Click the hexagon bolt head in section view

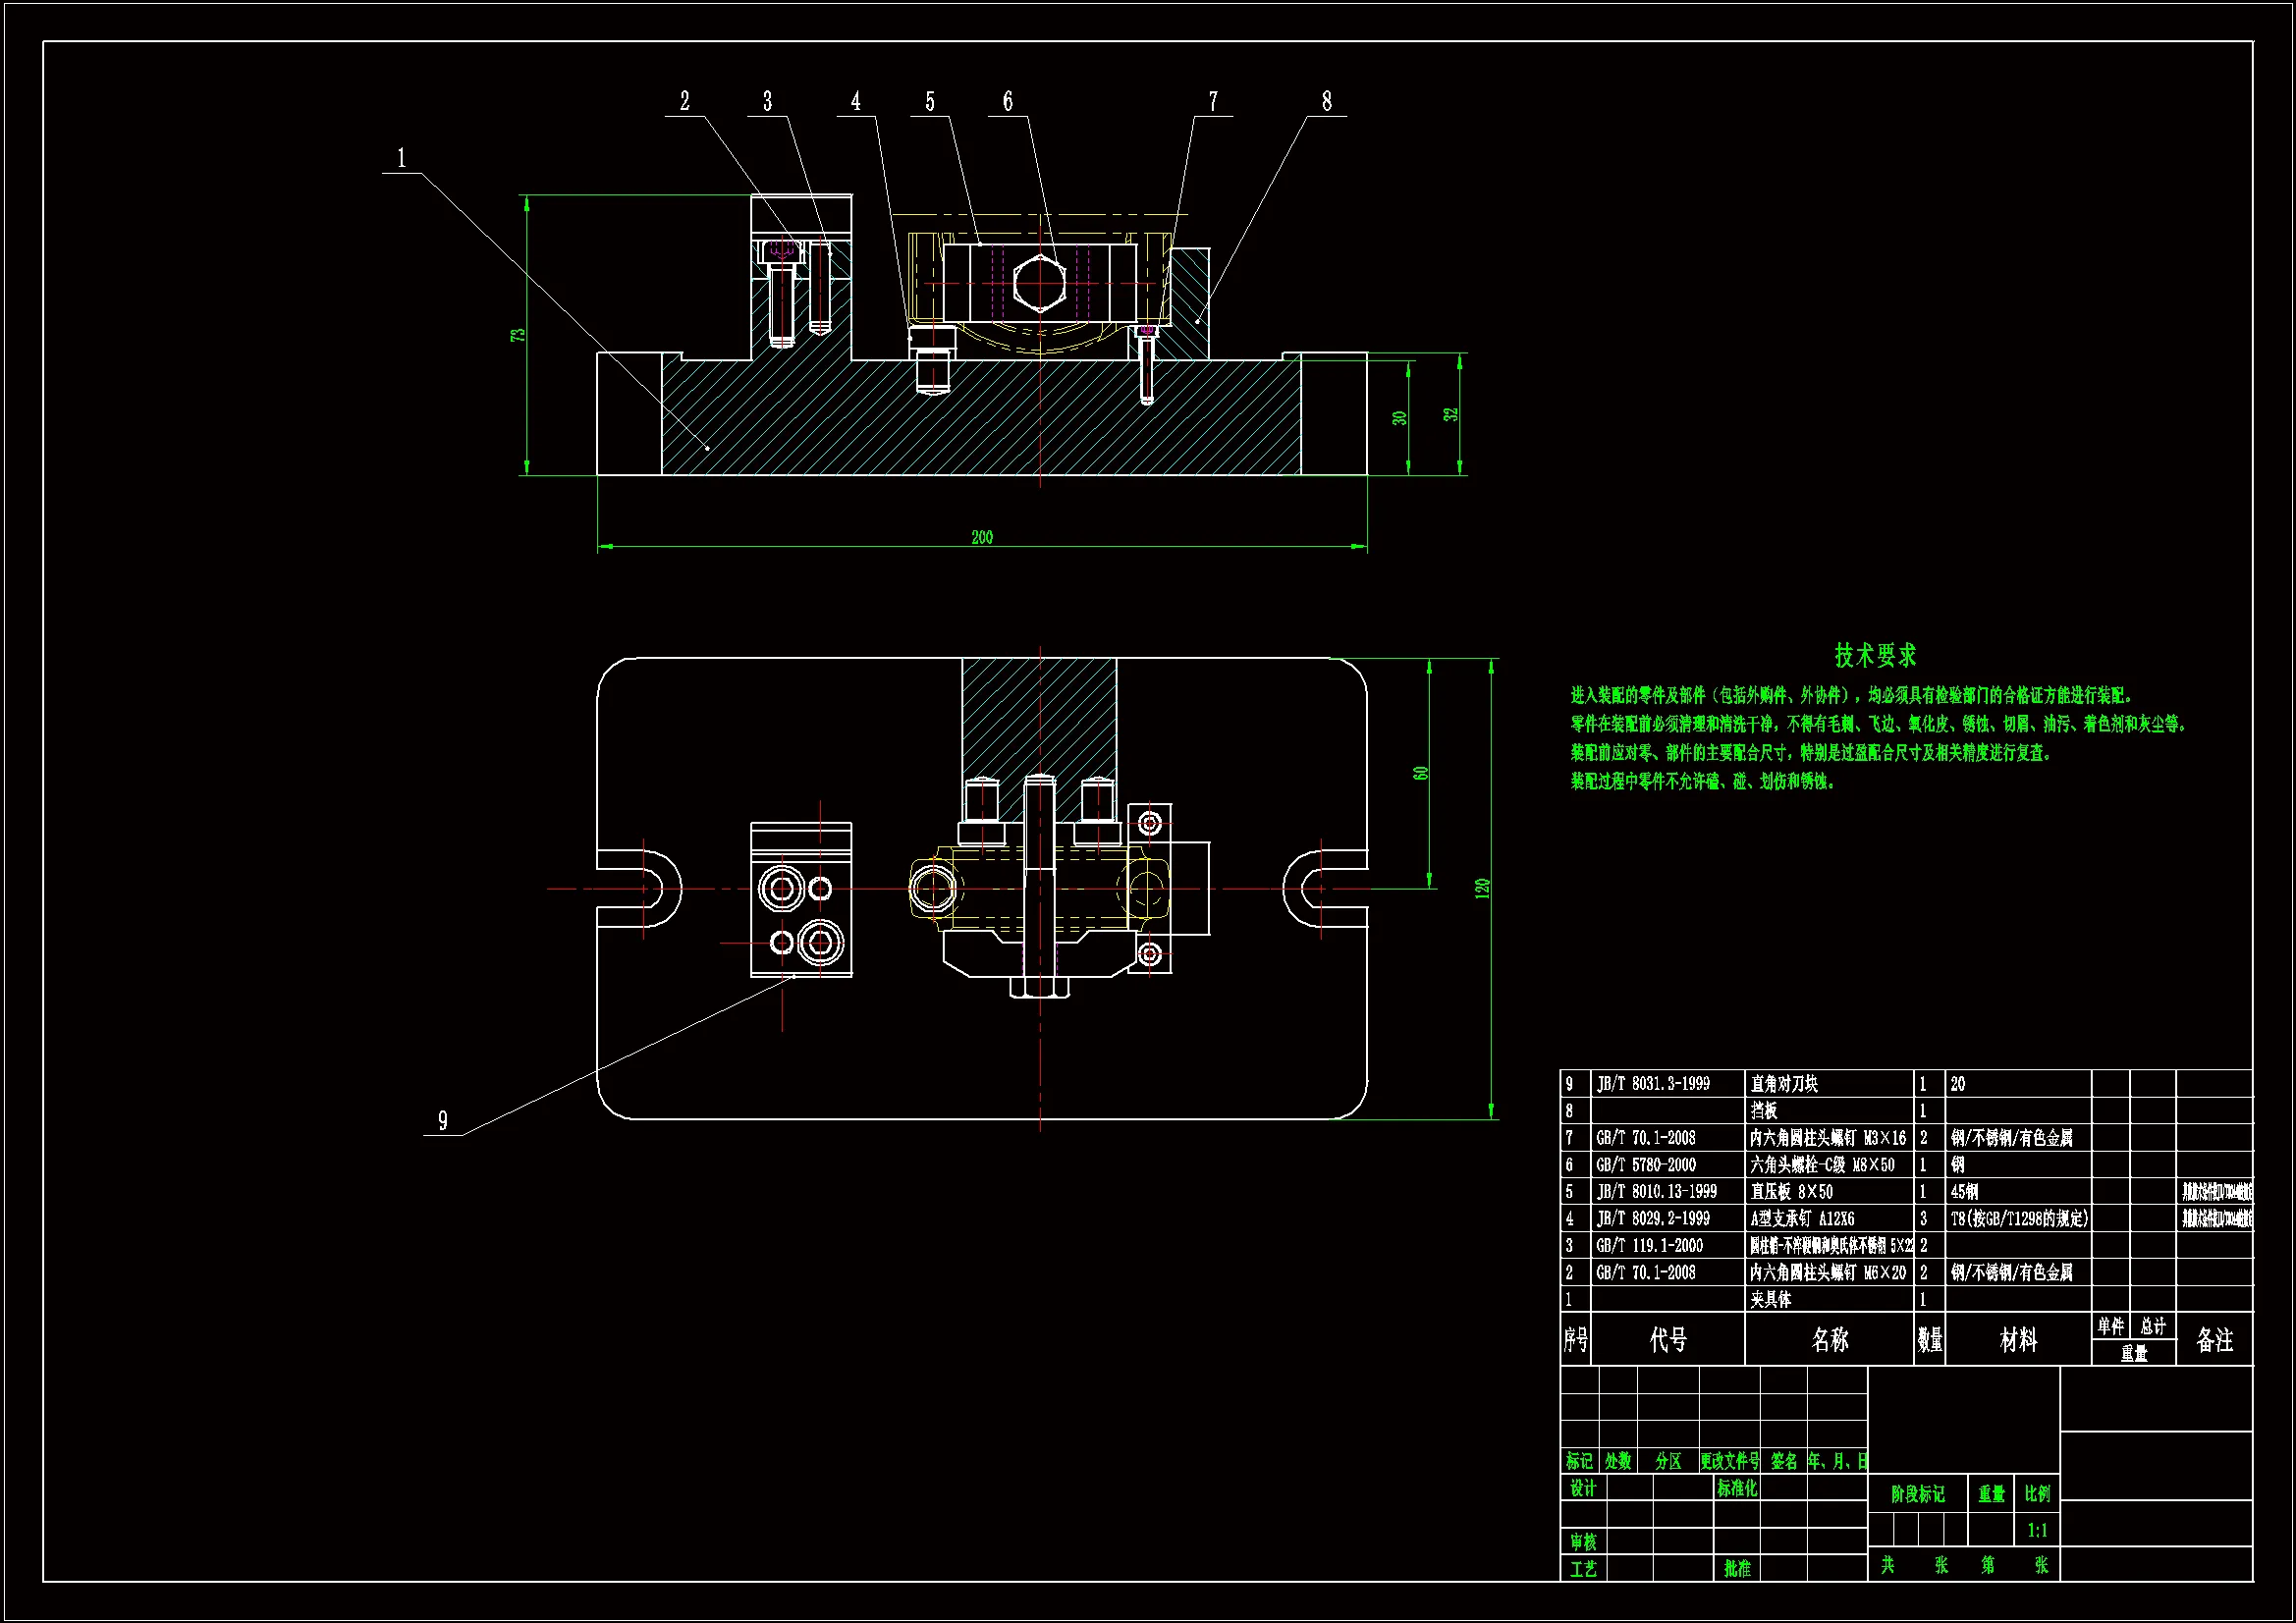pos(1039,283)
